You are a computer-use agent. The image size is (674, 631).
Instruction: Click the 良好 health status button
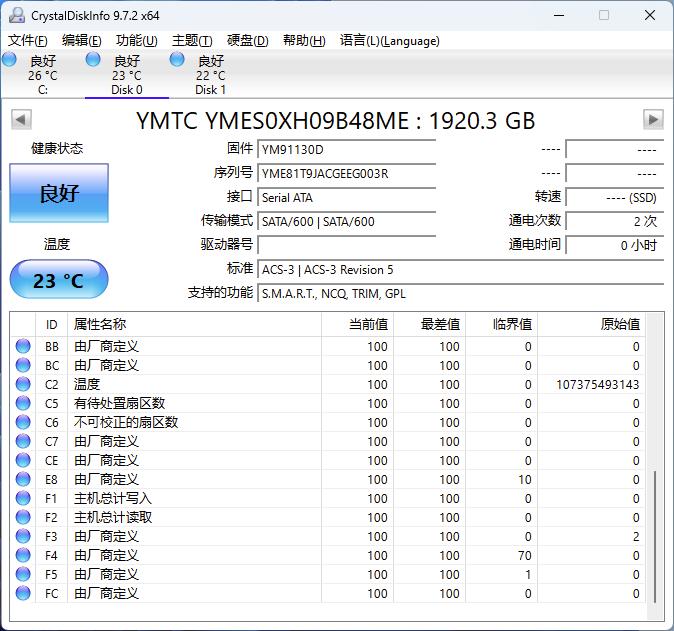pyautogui.click(x=59, y=193)
